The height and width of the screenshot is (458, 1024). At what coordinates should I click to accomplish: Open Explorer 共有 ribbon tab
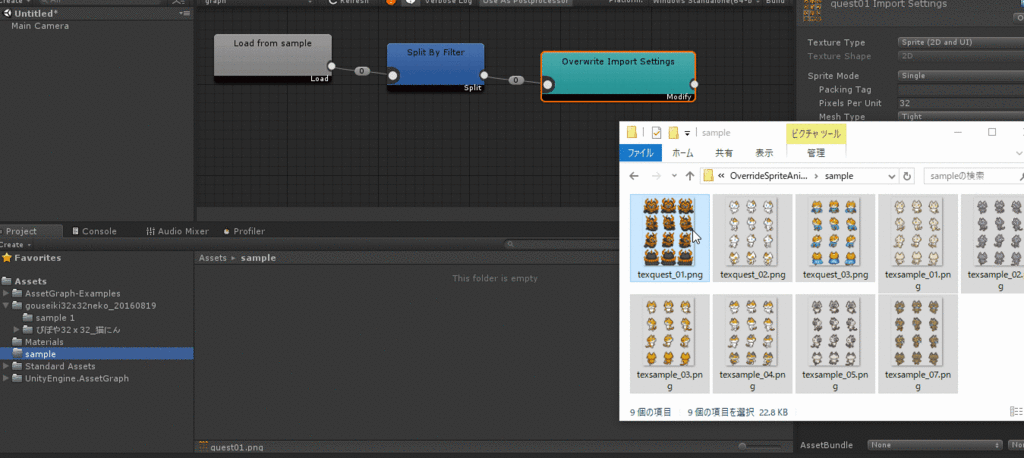click(x=724, y=153)
